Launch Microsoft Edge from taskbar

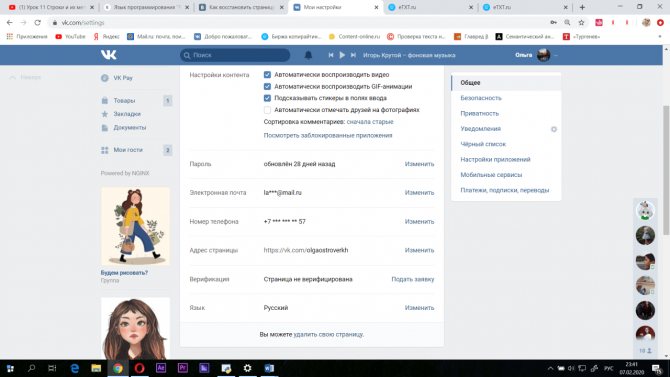[x=75, y=368]
